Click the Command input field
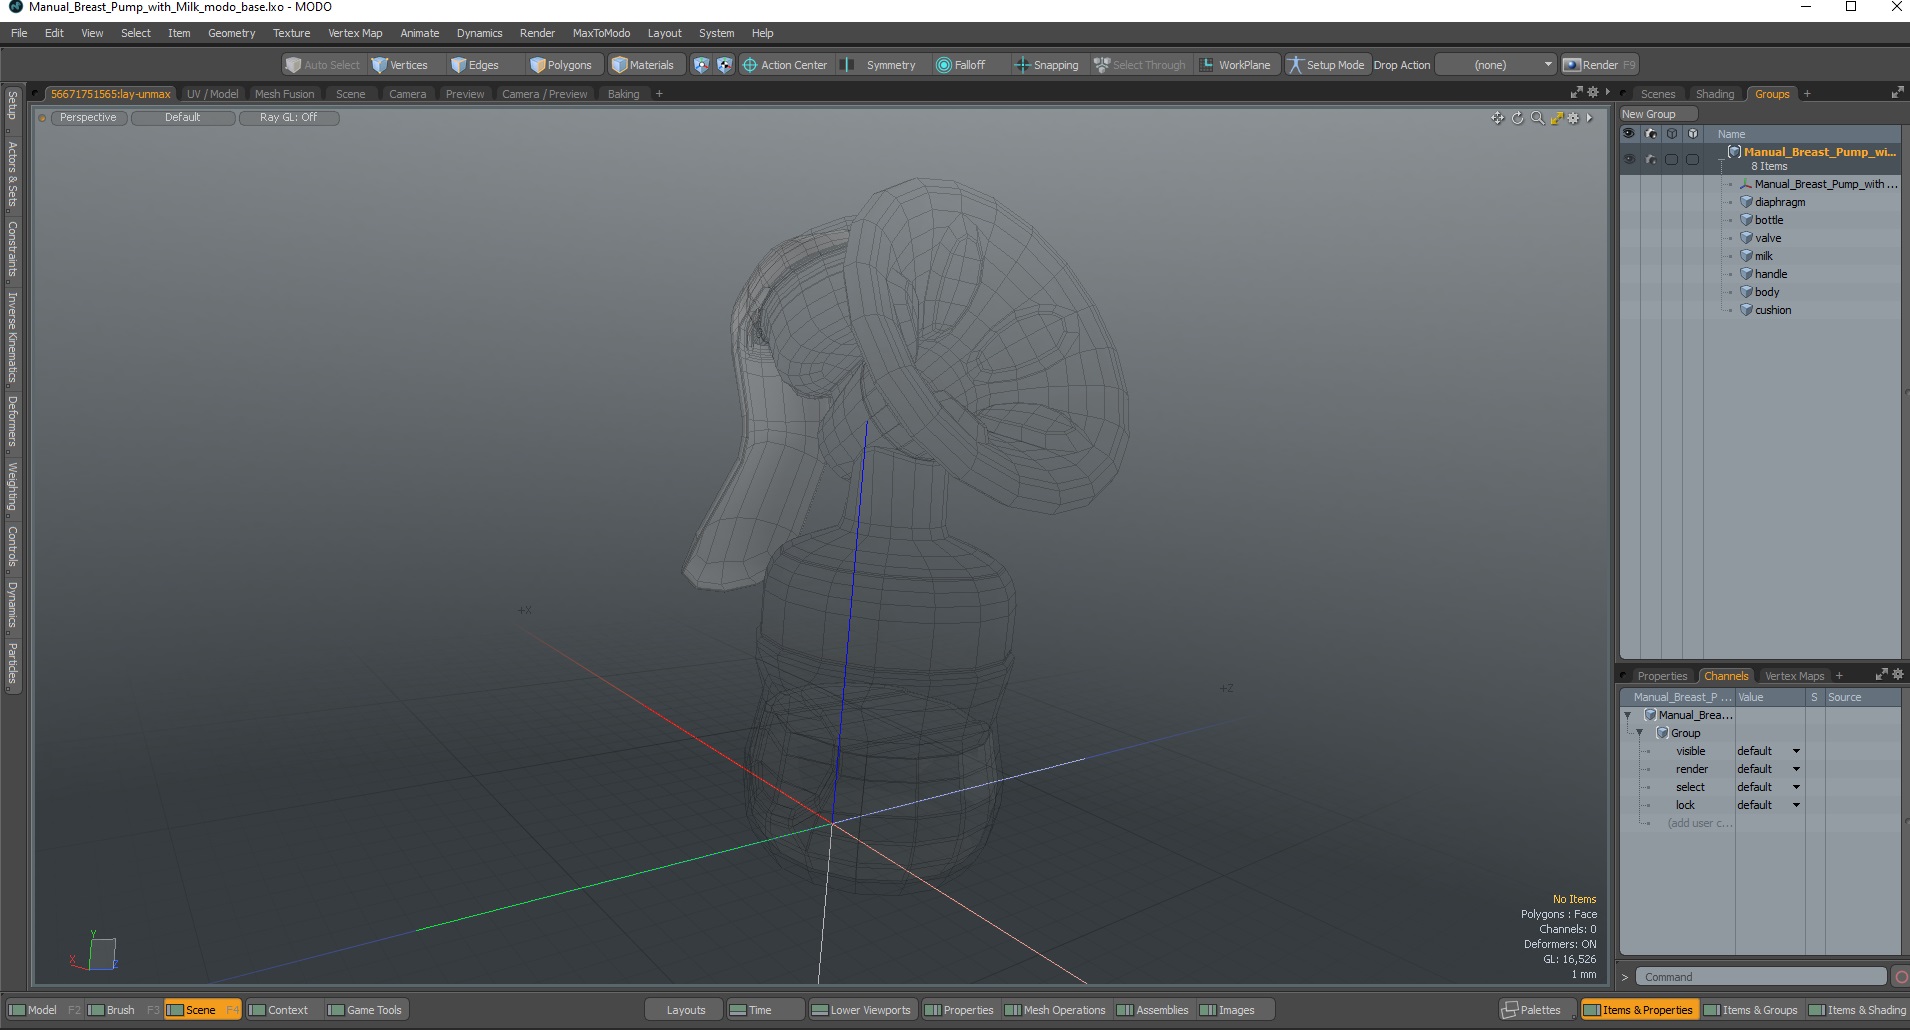Viewport: 1910px width, 1030px height. point(1761,977)
